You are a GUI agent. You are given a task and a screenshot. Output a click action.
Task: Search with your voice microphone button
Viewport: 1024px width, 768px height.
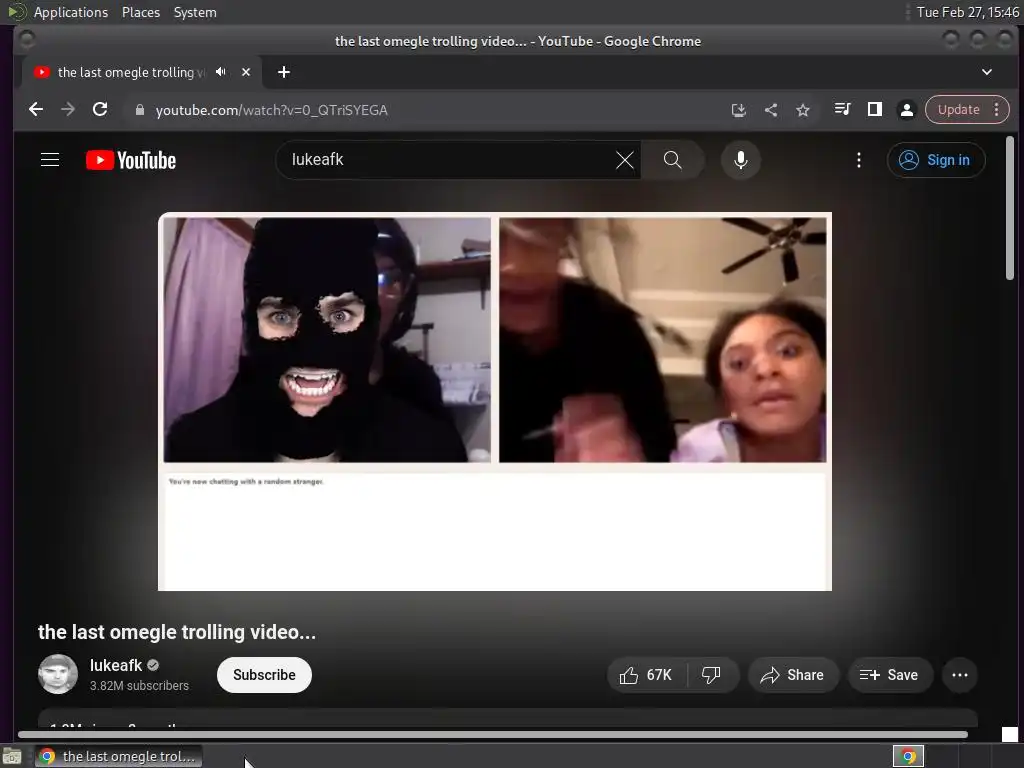[741, 160]
